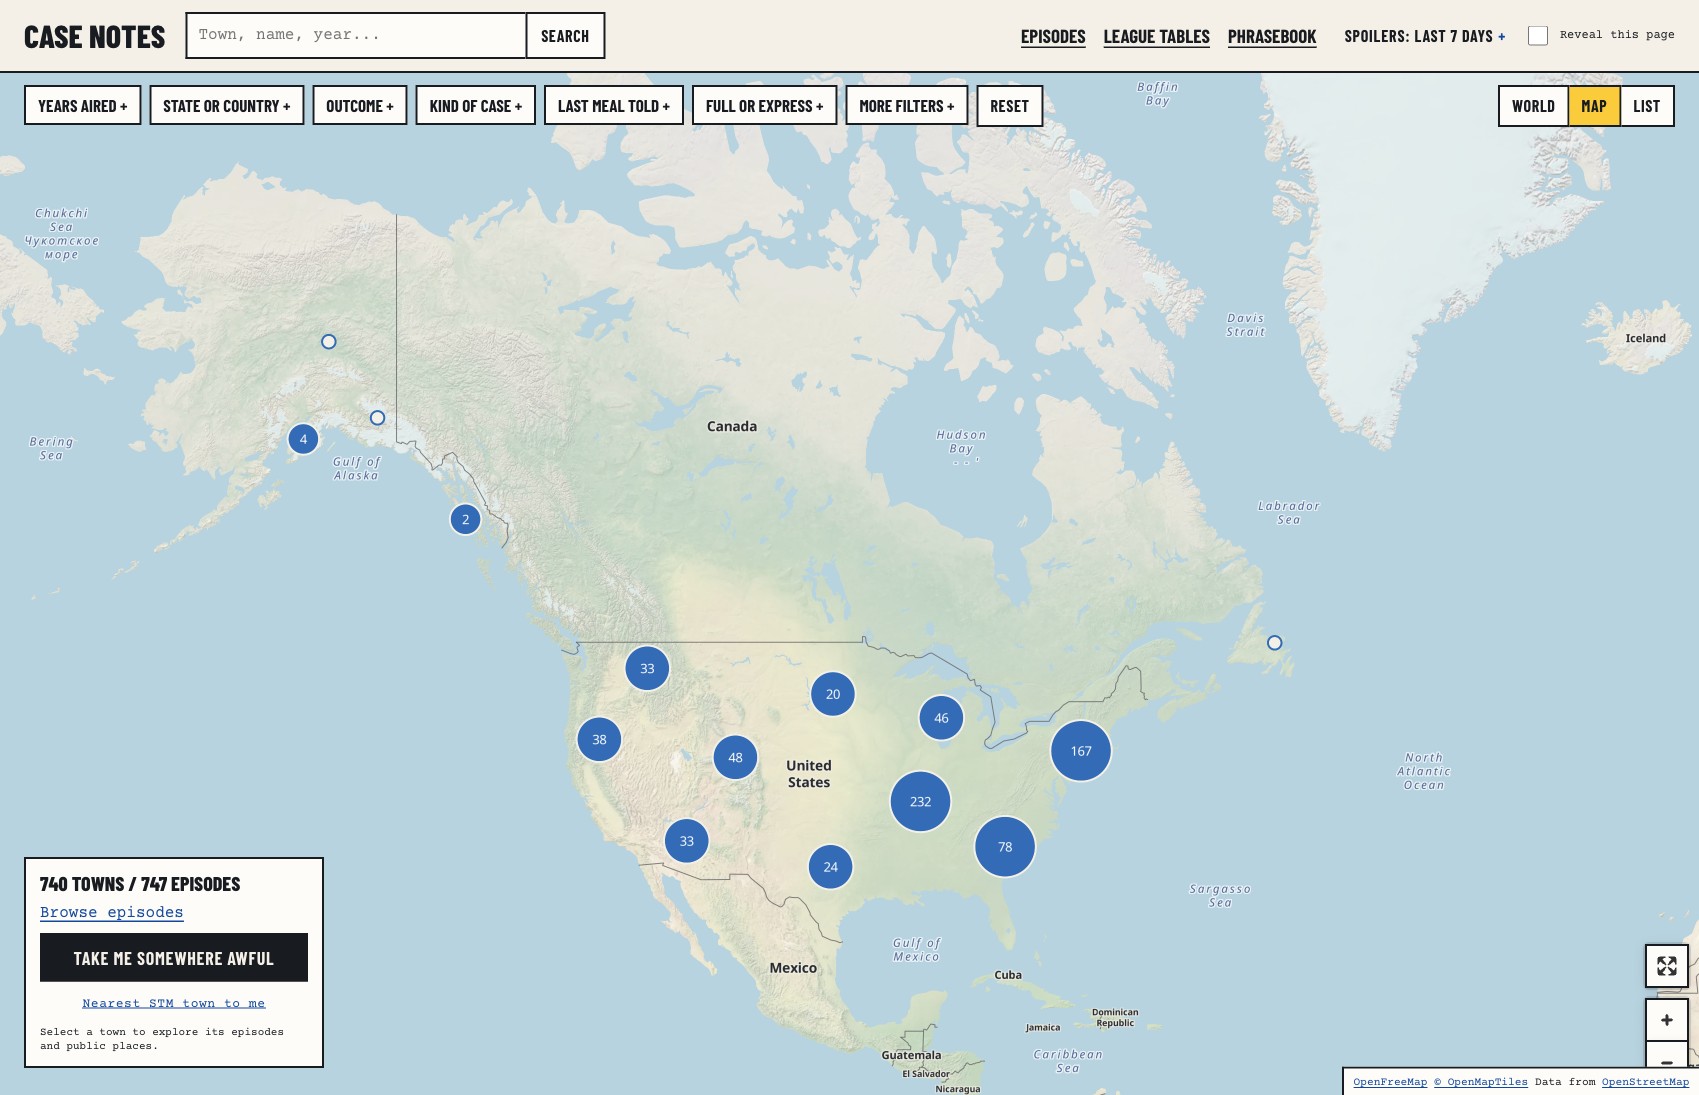The width and height of the screenshot is (1699, 1095).
Task: Select the 38 cluster marker
Action: 599,740
